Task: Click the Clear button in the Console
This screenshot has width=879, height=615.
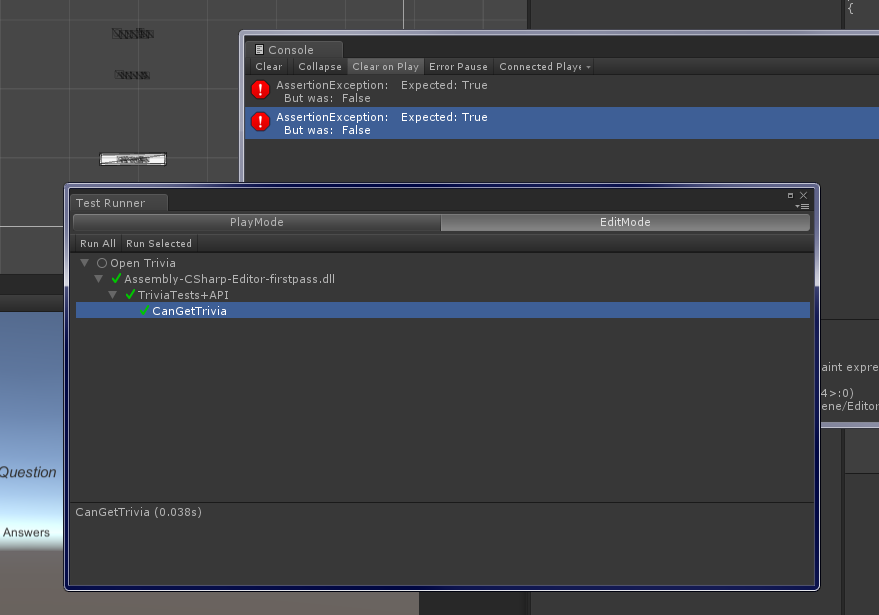Action: click(268, 66)
